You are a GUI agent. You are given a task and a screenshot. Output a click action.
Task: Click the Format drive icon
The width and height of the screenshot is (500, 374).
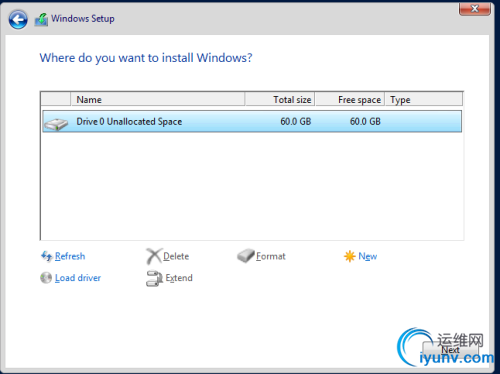coord(246,256)
